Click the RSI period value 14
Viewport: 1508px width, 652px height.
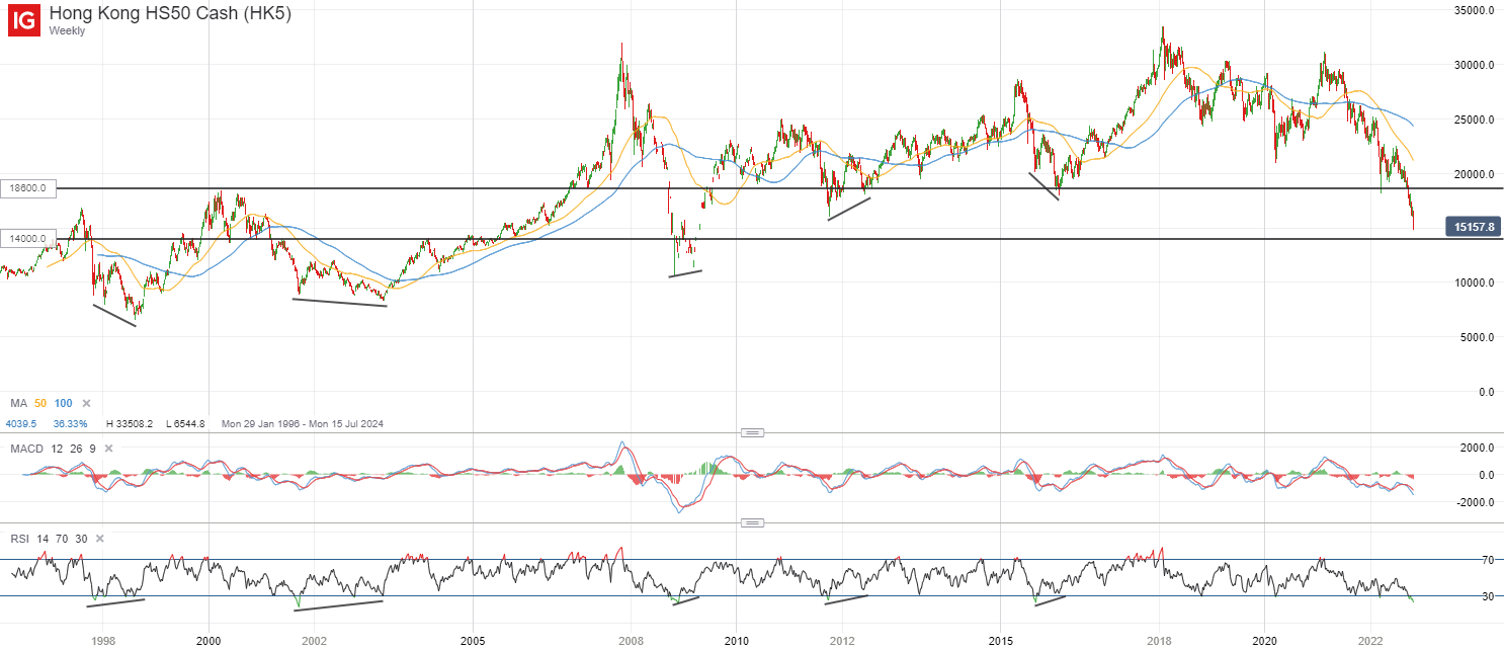[41, 539]
